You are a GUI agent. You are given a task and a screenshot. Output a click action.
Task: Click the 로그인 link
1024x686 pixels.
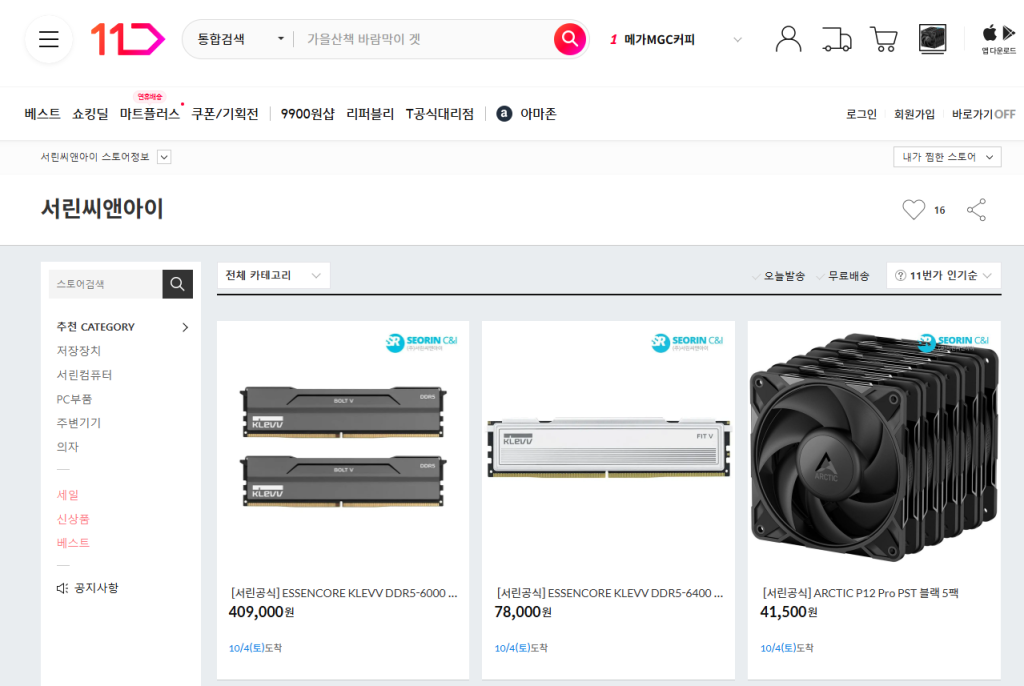coord(861,115)
